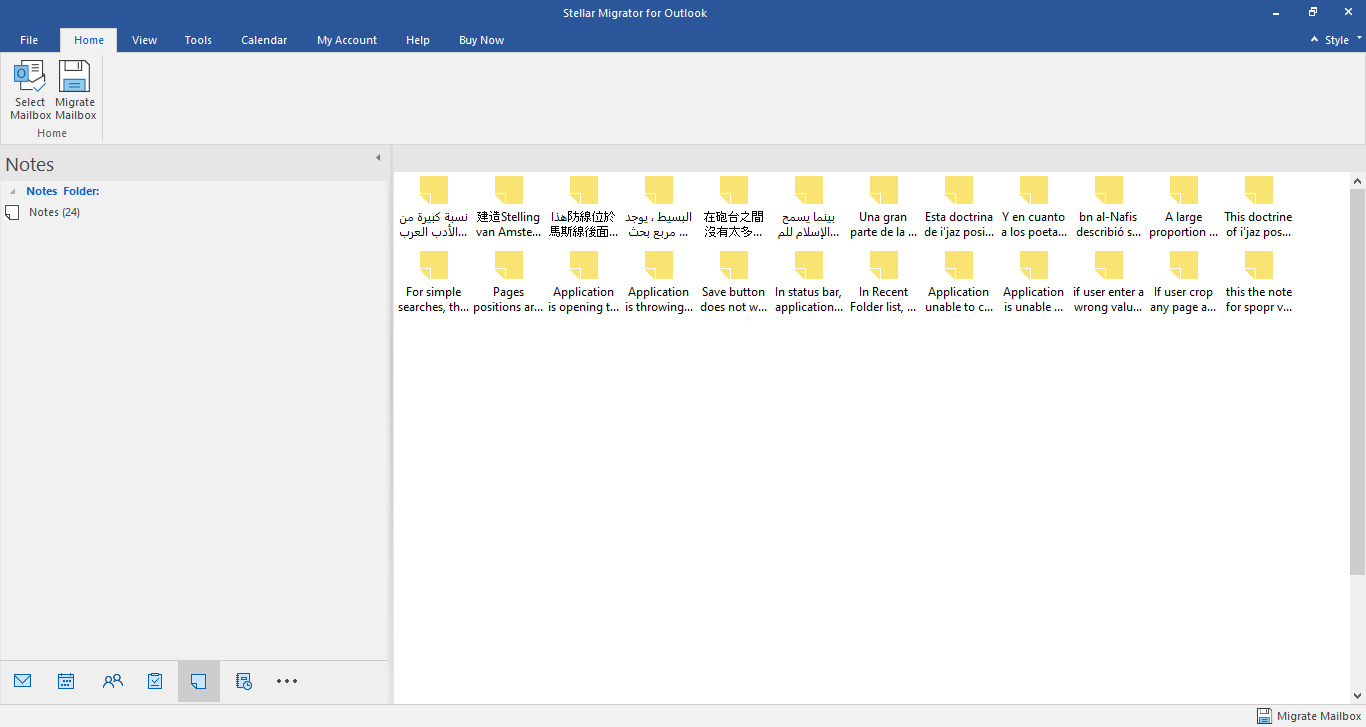1366x727 pixels.
Task: Open note 'Stelling van Amste'
Action: [x=508, y=208]
